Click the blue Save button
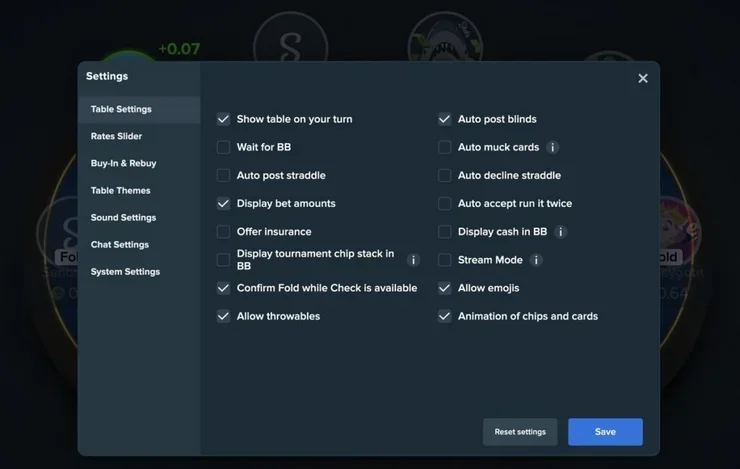 (605, 432)
